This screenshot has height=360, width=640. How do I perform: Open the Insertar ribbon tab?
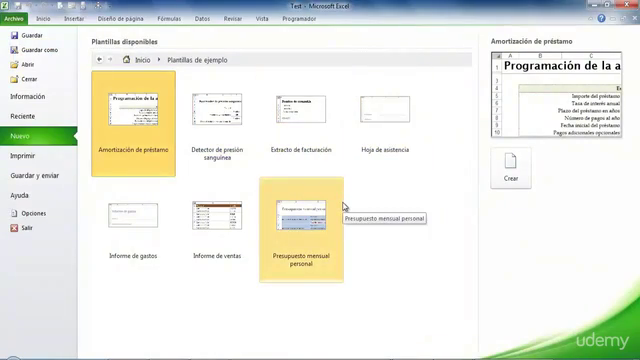click(74, 19)
